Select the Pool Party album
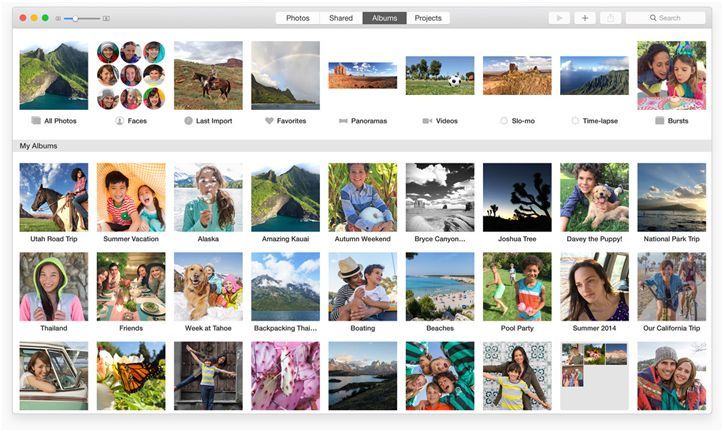724x432 pixels. (x=517, y=287)
